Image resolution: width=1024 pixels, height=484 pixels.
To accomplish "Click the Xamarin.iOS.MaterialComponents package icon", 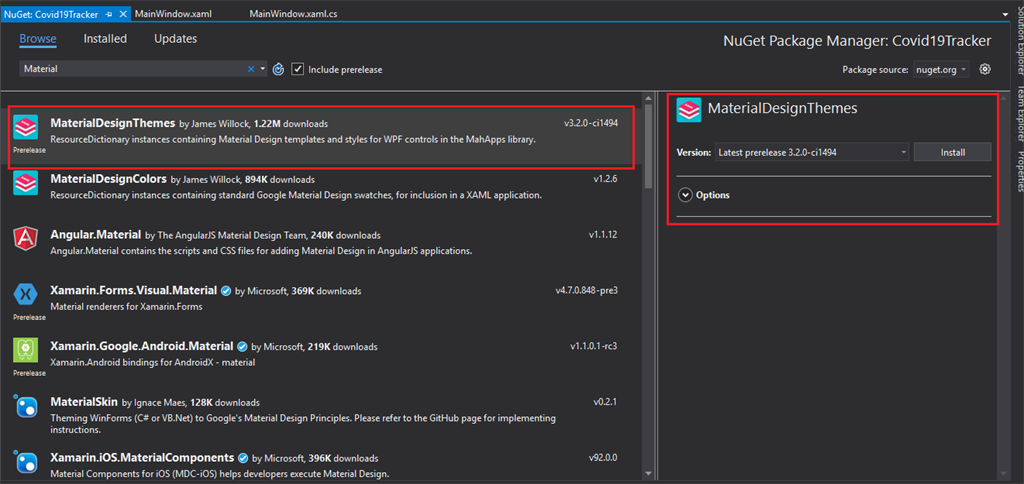I will (25, 462).
